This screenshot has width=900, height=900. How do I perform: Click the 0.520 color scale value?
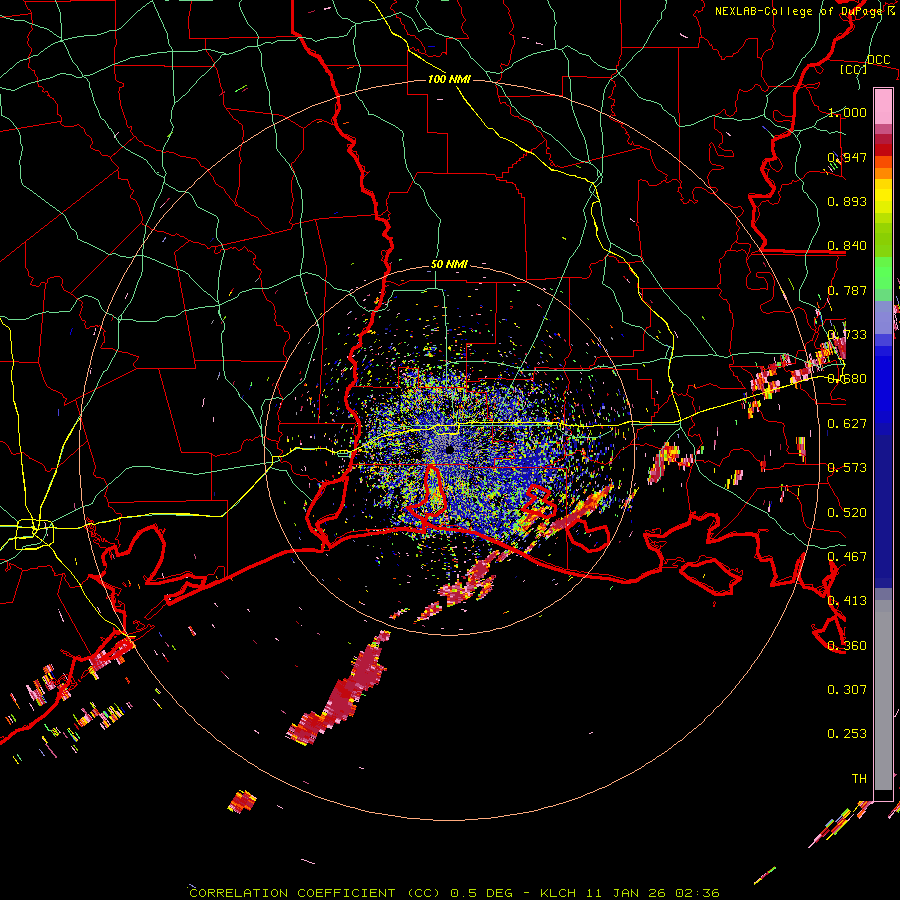pyautogui.click(x=847, y=513)
